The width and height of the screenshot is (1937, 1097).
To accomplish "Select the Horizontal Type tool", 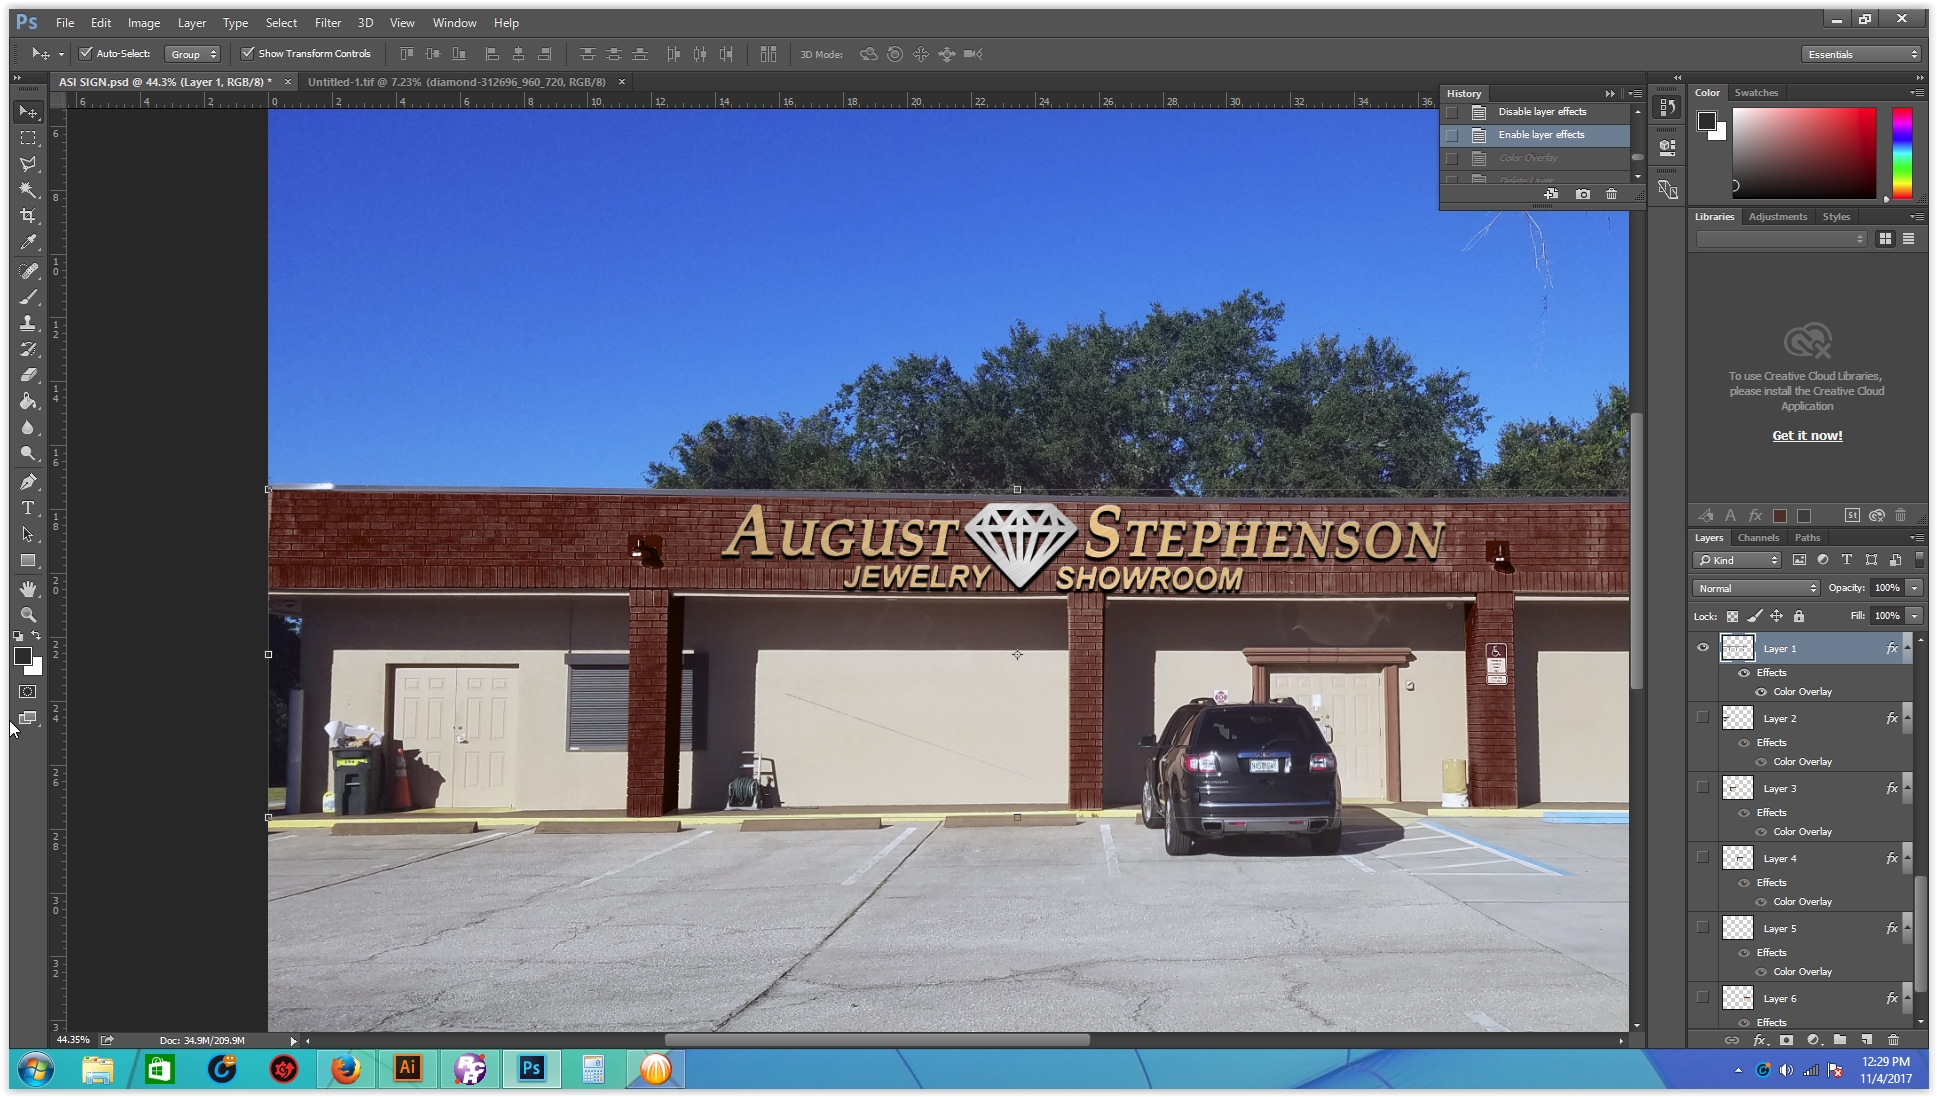I will 28,508.
